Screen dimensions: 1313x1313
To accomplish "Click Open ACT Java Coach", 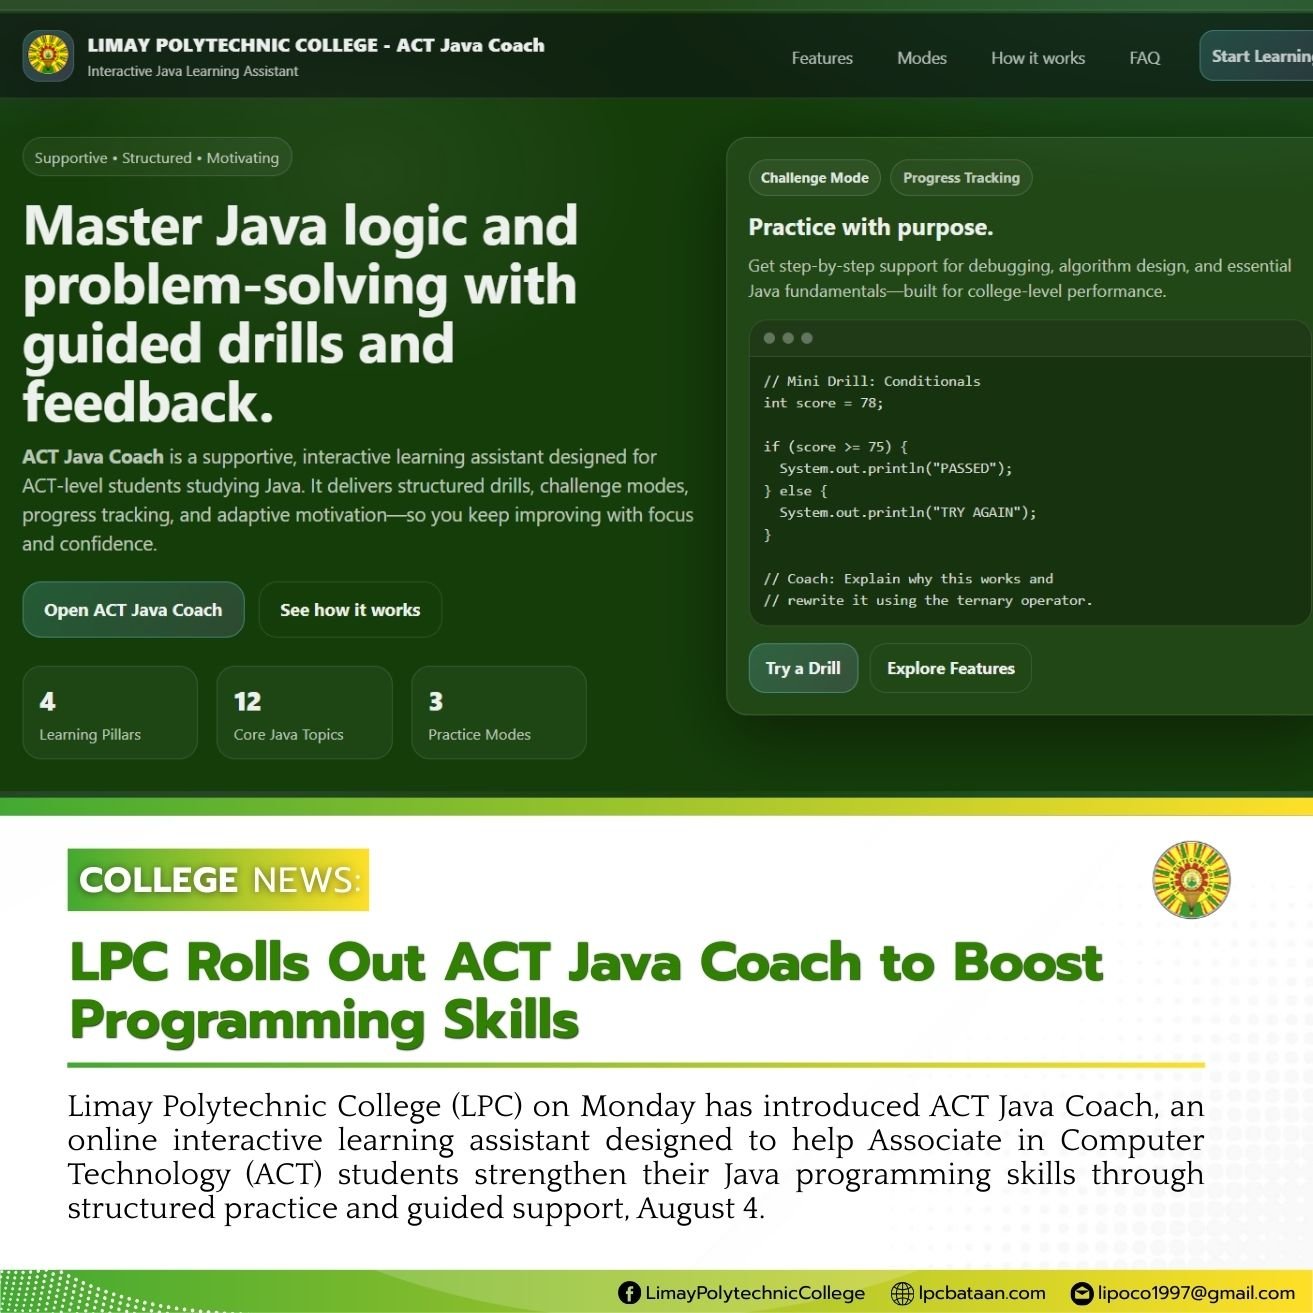I will [133, 609].
